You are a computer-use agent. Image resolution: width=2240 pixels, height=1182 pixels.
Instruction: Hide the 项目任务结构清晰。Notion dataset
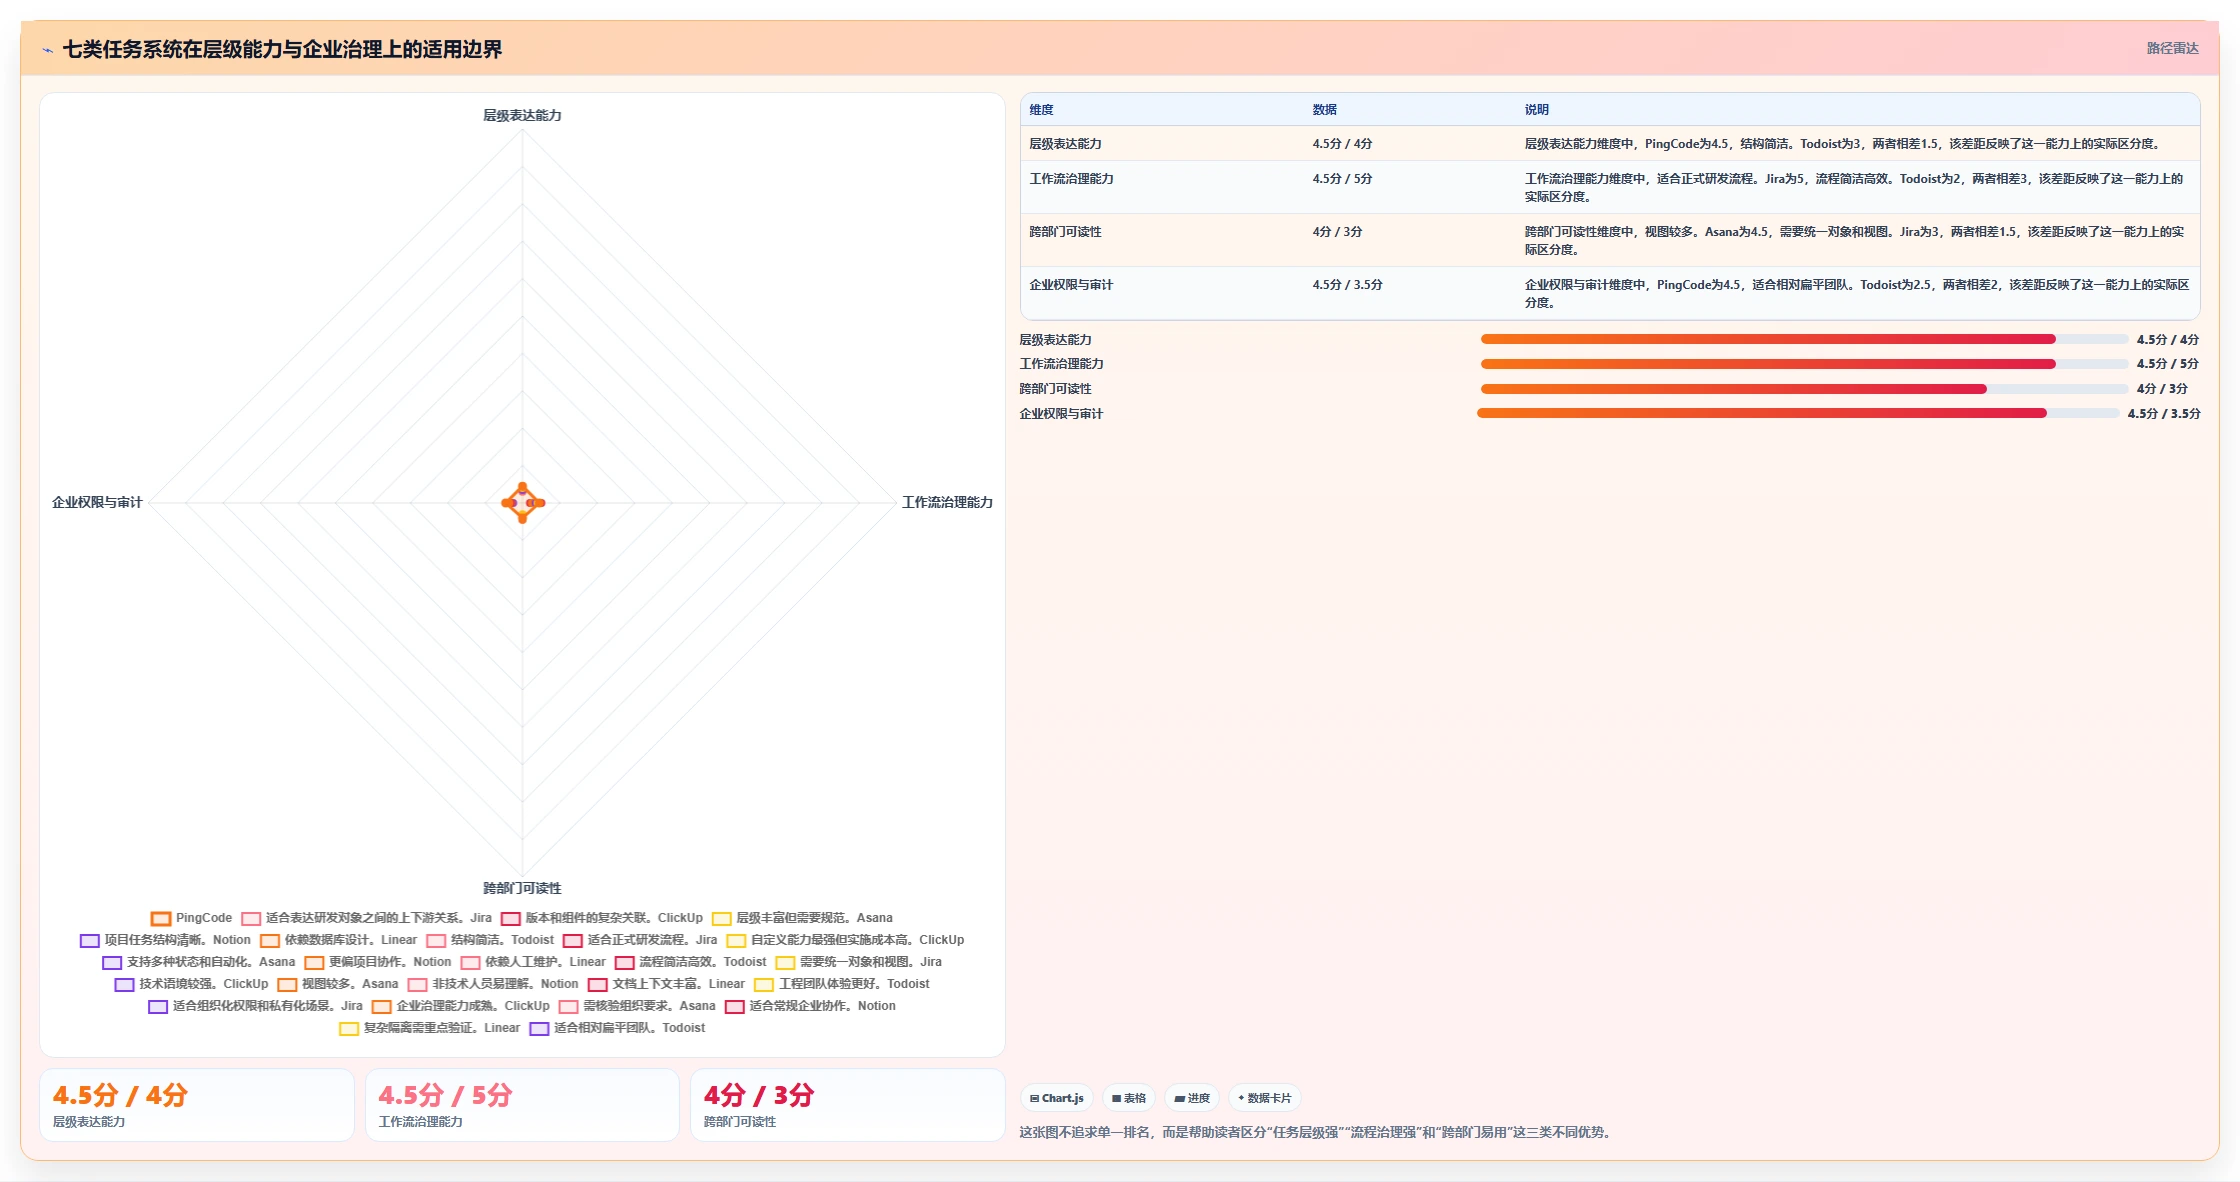pos(165,940)
